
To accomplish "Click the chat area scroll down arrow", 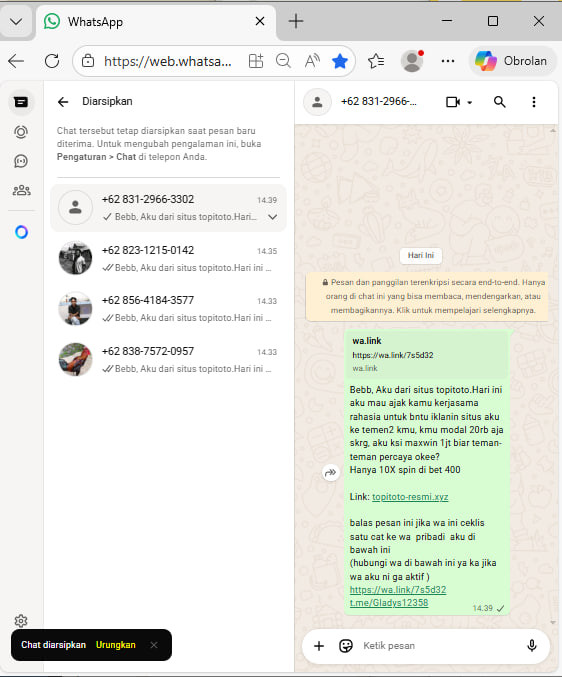I will click(553, 622).
